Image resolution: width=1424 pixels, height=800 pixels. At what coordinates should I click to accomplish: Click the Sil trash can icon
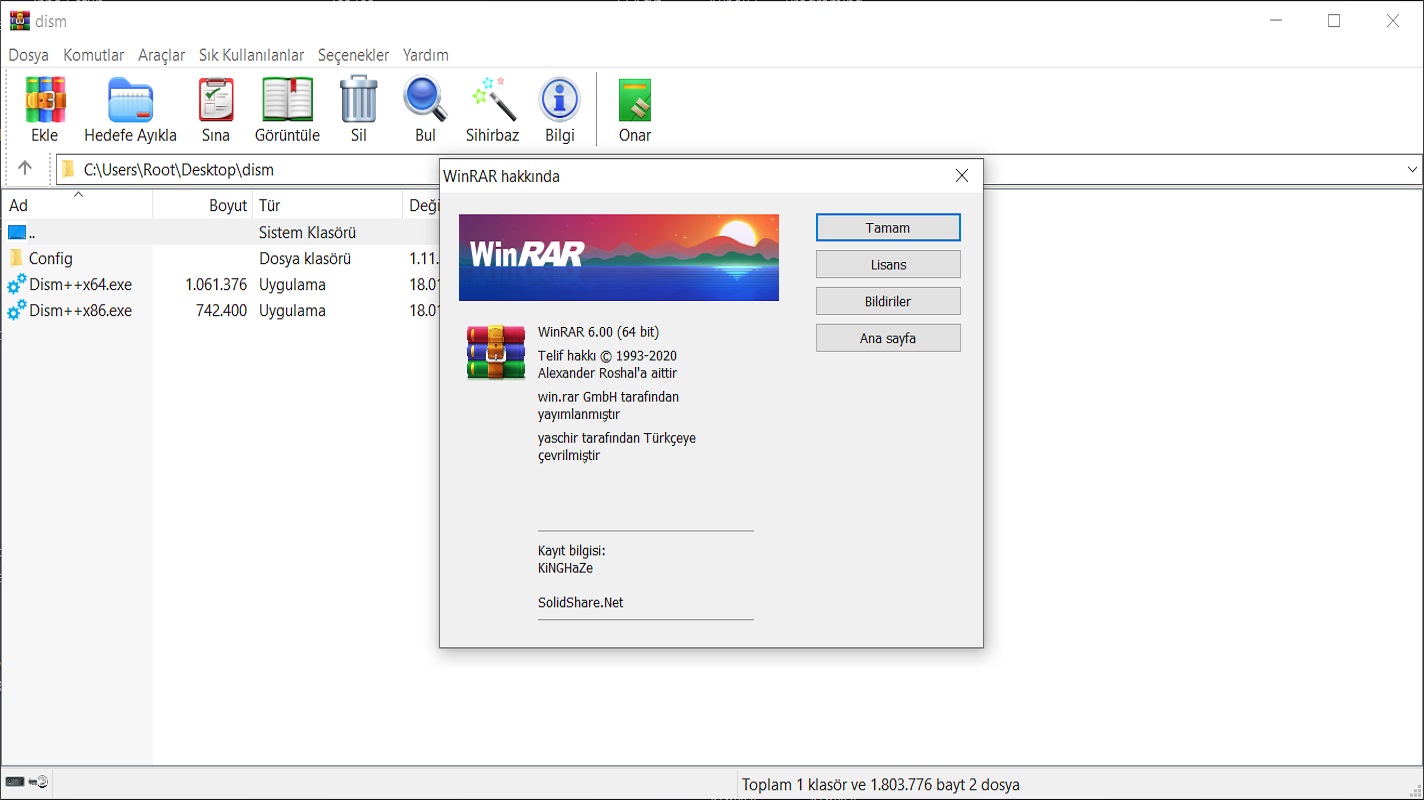(358, 102)
